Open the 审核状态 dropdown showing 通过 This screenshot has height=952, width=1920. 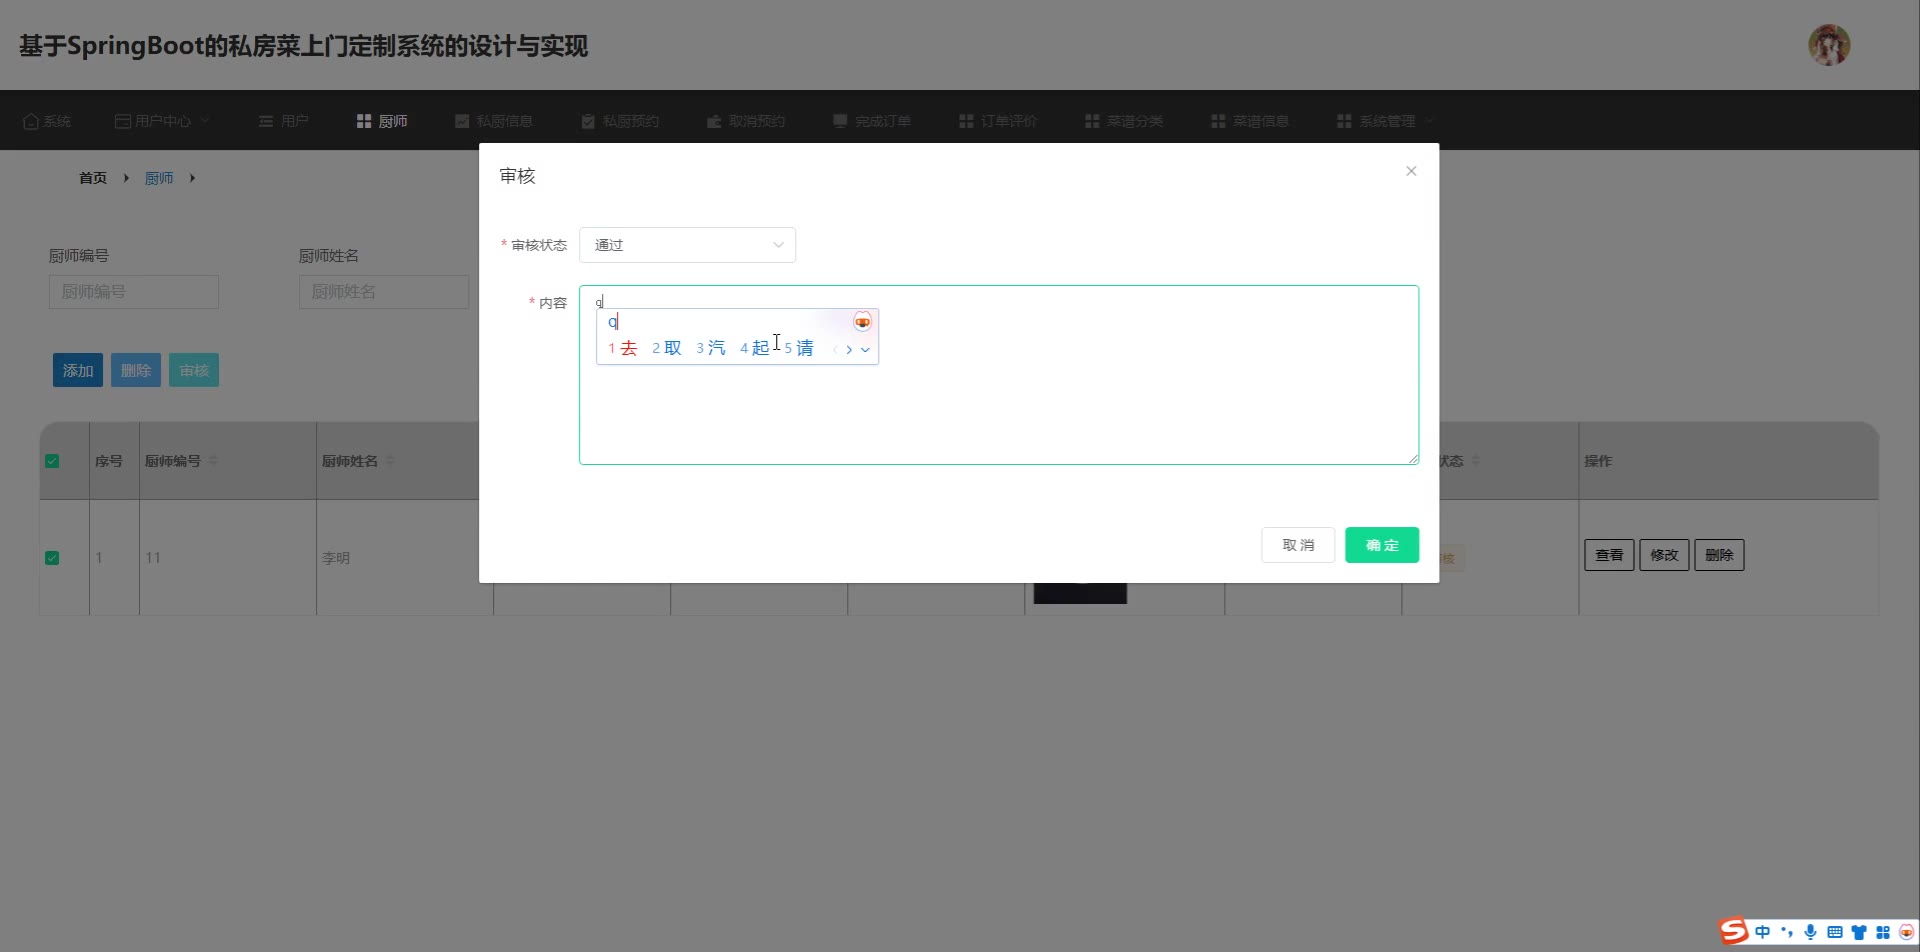coord(687,245)
